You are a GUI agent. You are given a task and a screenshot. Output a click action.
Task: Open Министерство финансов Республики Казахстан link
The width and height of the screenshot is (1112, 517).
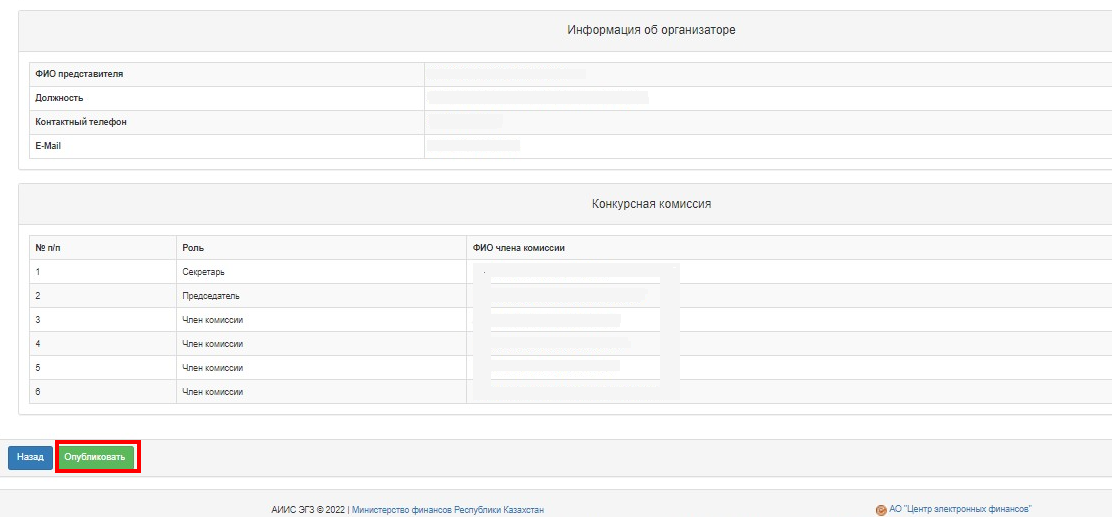(447, 510)
